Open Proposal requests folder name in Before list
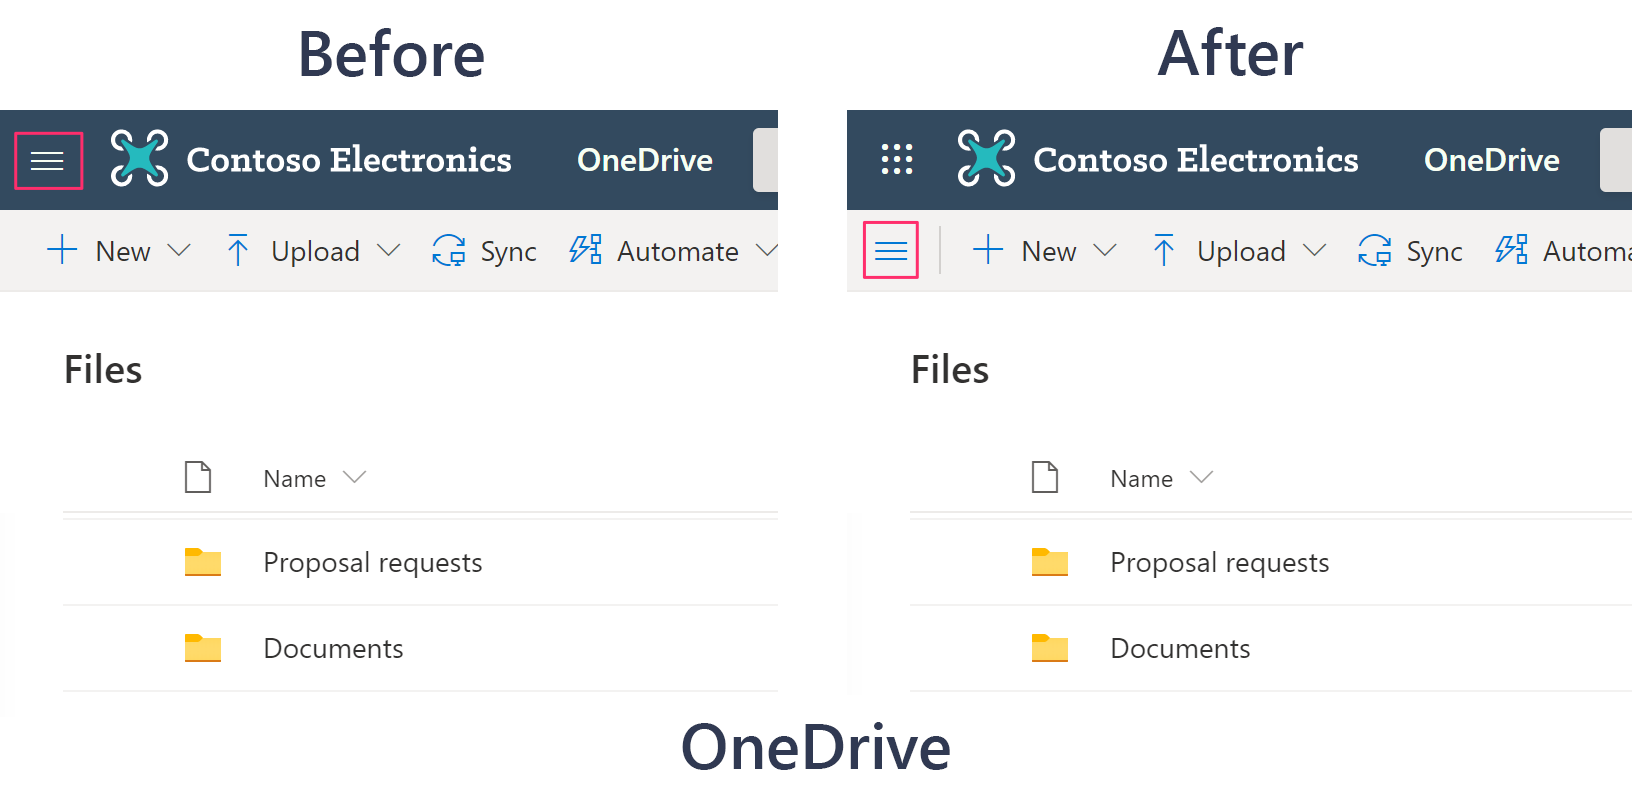This screenshot has width=1632, height=808. coord(373,563)
